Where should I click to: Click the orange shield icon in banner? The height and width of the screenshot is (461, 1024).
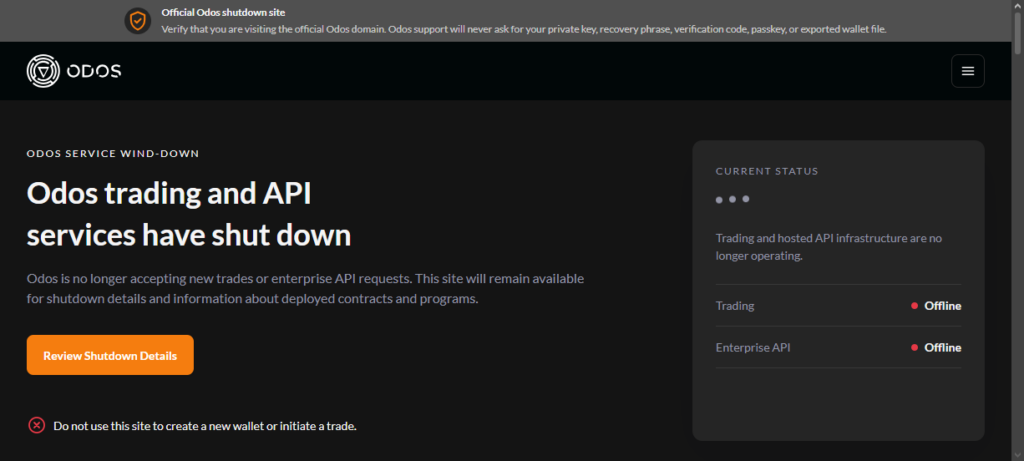point(138,21)
